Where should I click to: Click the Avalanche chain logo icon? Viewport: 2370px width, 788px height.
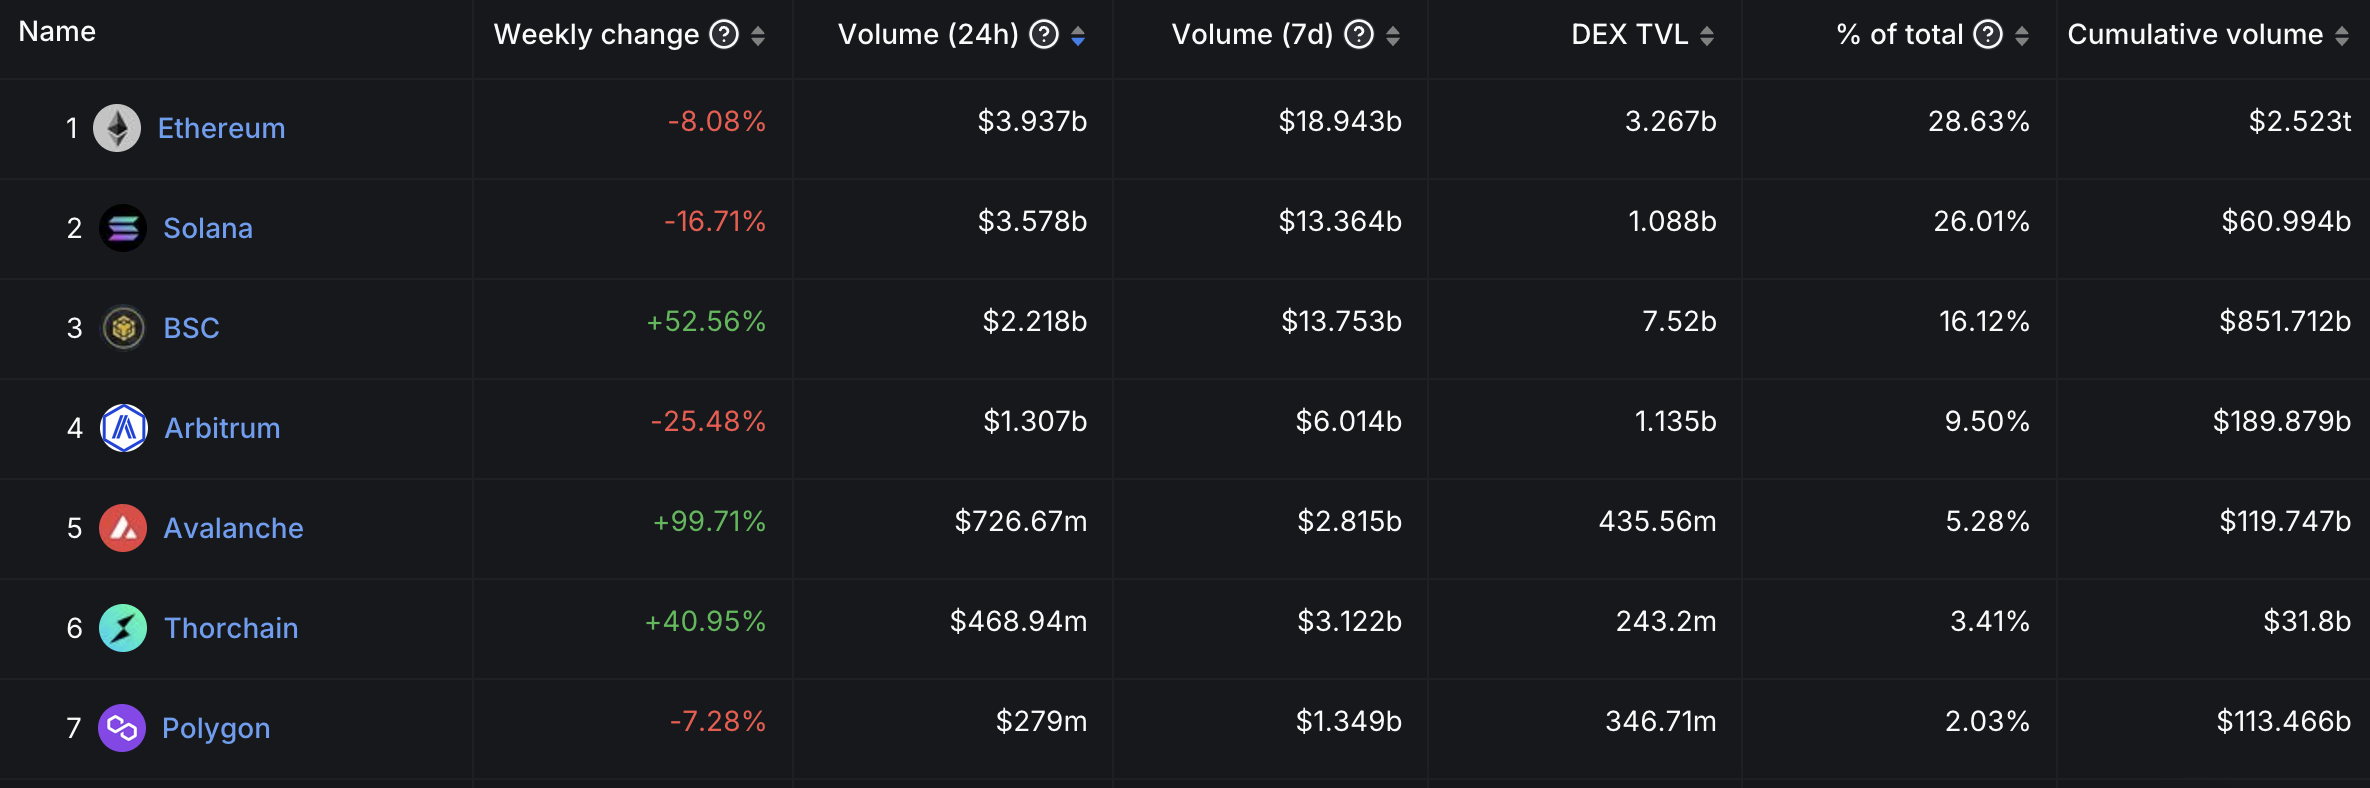123,528
